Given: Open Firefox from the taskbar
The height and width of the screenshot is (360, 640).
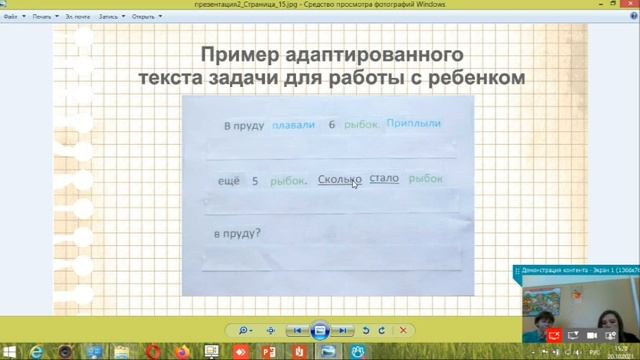Looking at the screenshot, I should pyautogui.click(x=182, y=352).
